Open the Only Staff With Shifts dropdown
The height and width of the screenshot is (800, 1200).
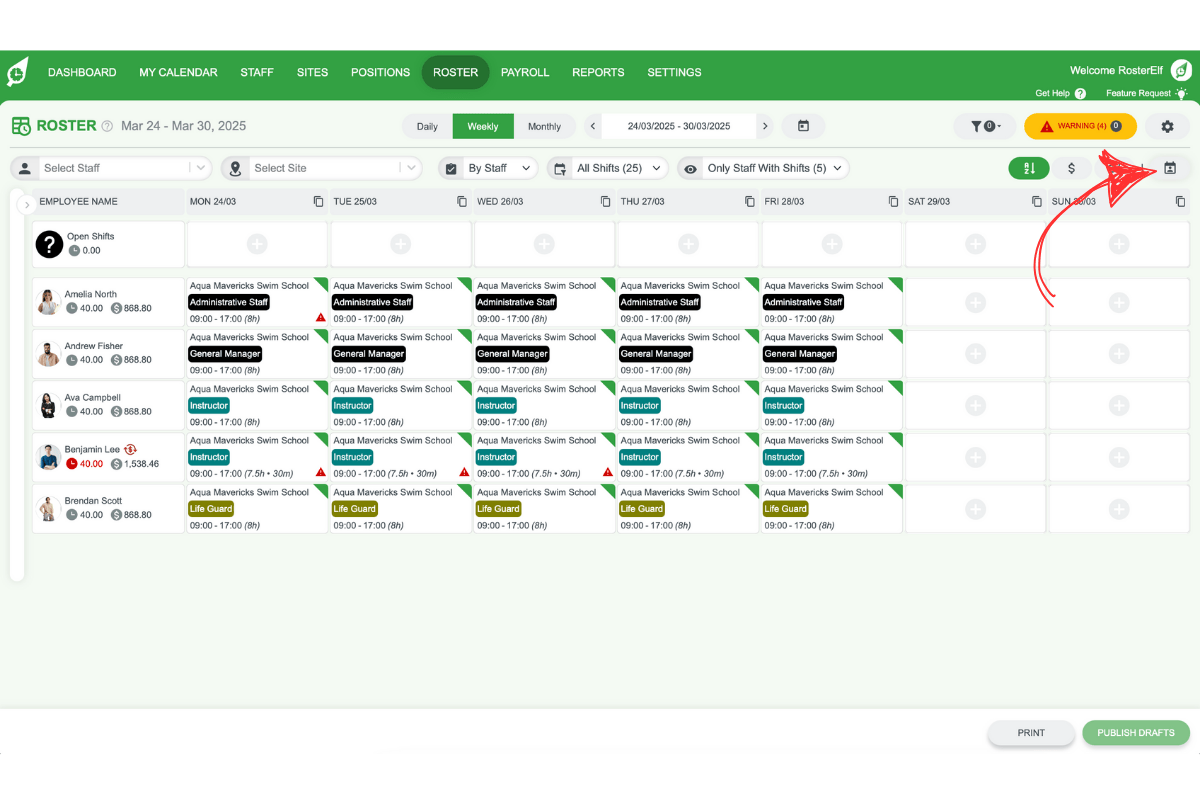coord(763,168)
